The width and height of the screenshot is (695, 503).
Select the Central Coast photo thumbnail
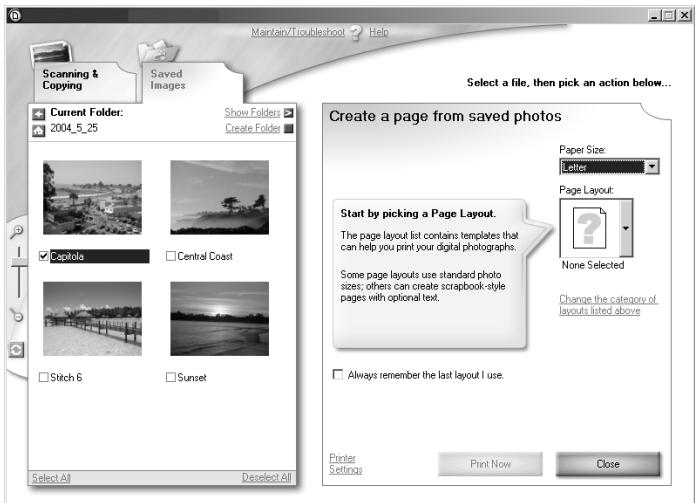[219, 197]
